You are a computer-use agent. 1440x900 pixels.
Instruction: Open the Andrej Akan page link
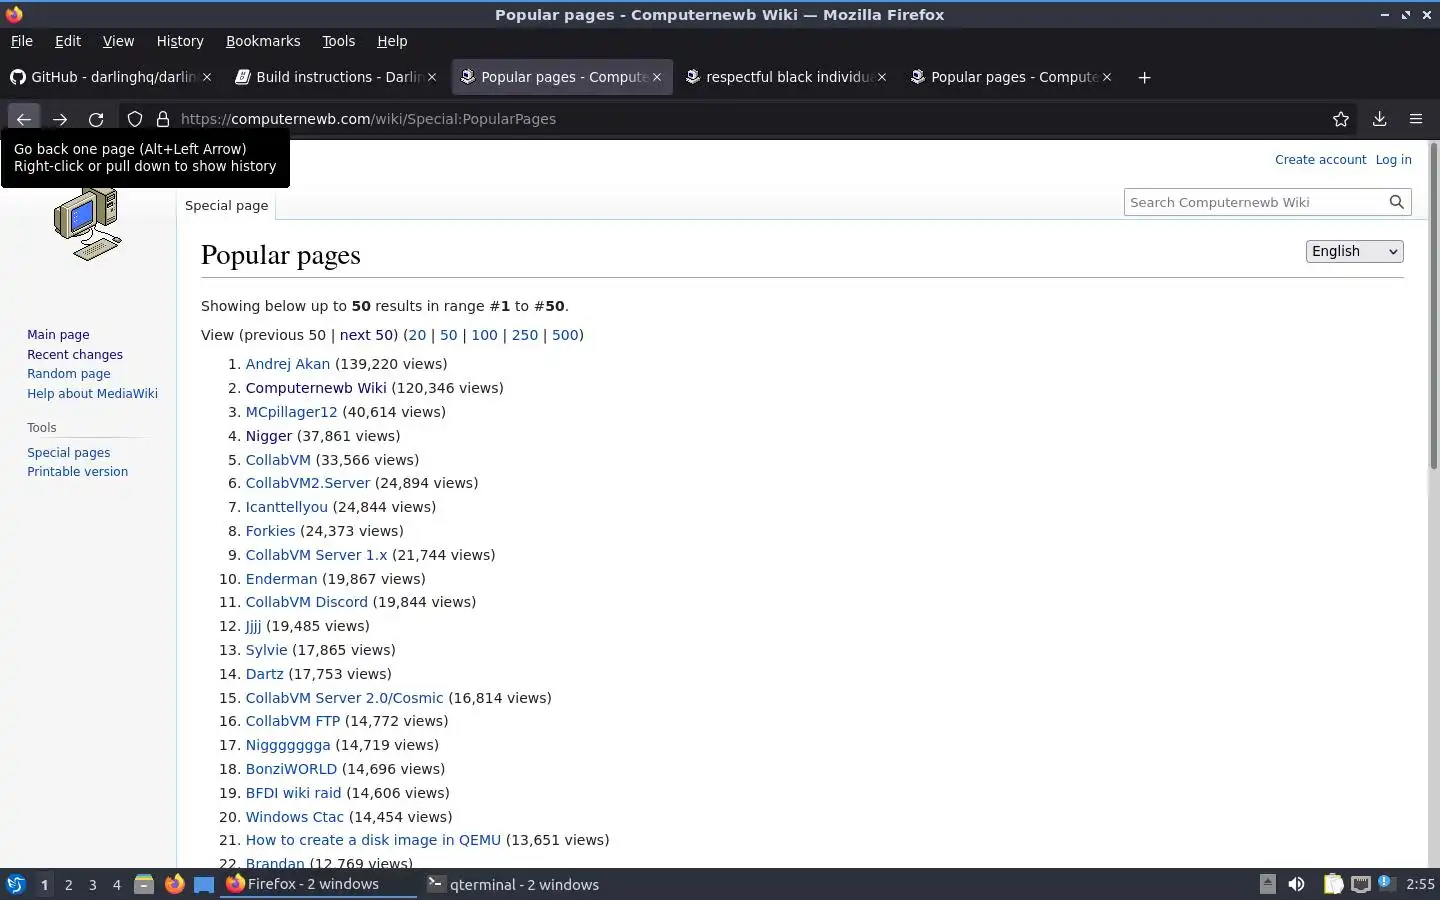coord(288,364)
